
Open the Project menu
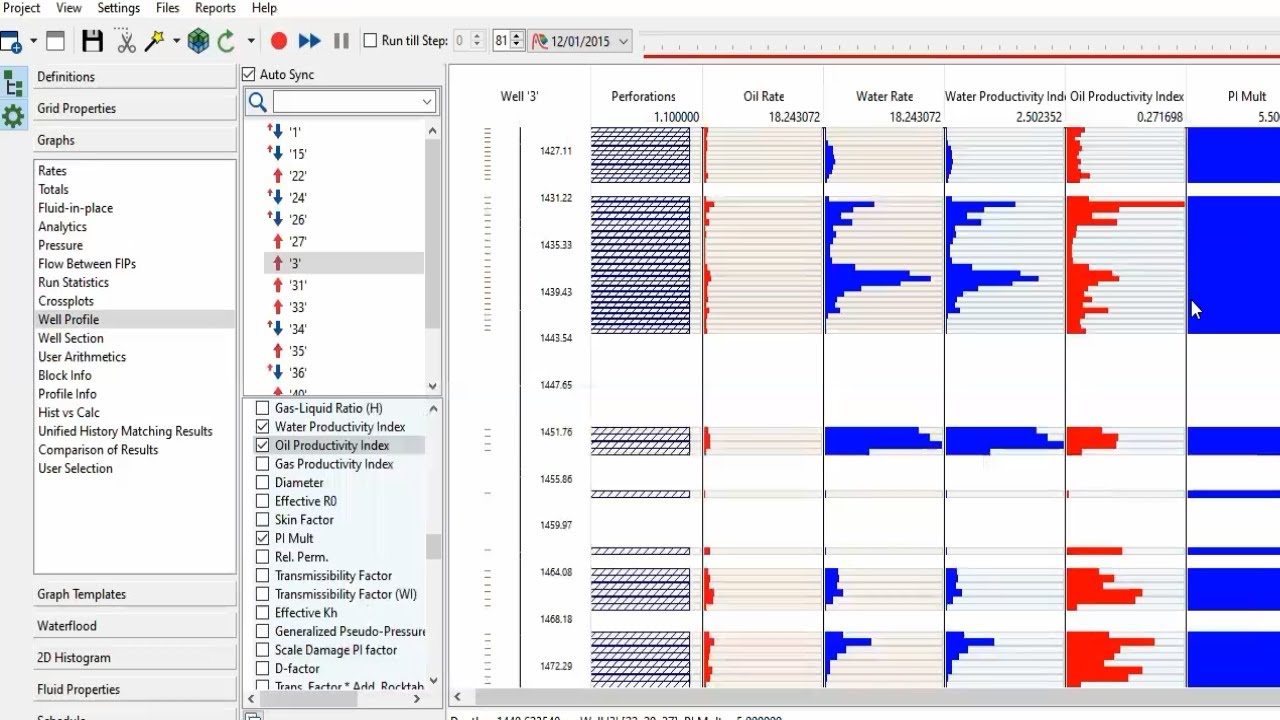22,8
